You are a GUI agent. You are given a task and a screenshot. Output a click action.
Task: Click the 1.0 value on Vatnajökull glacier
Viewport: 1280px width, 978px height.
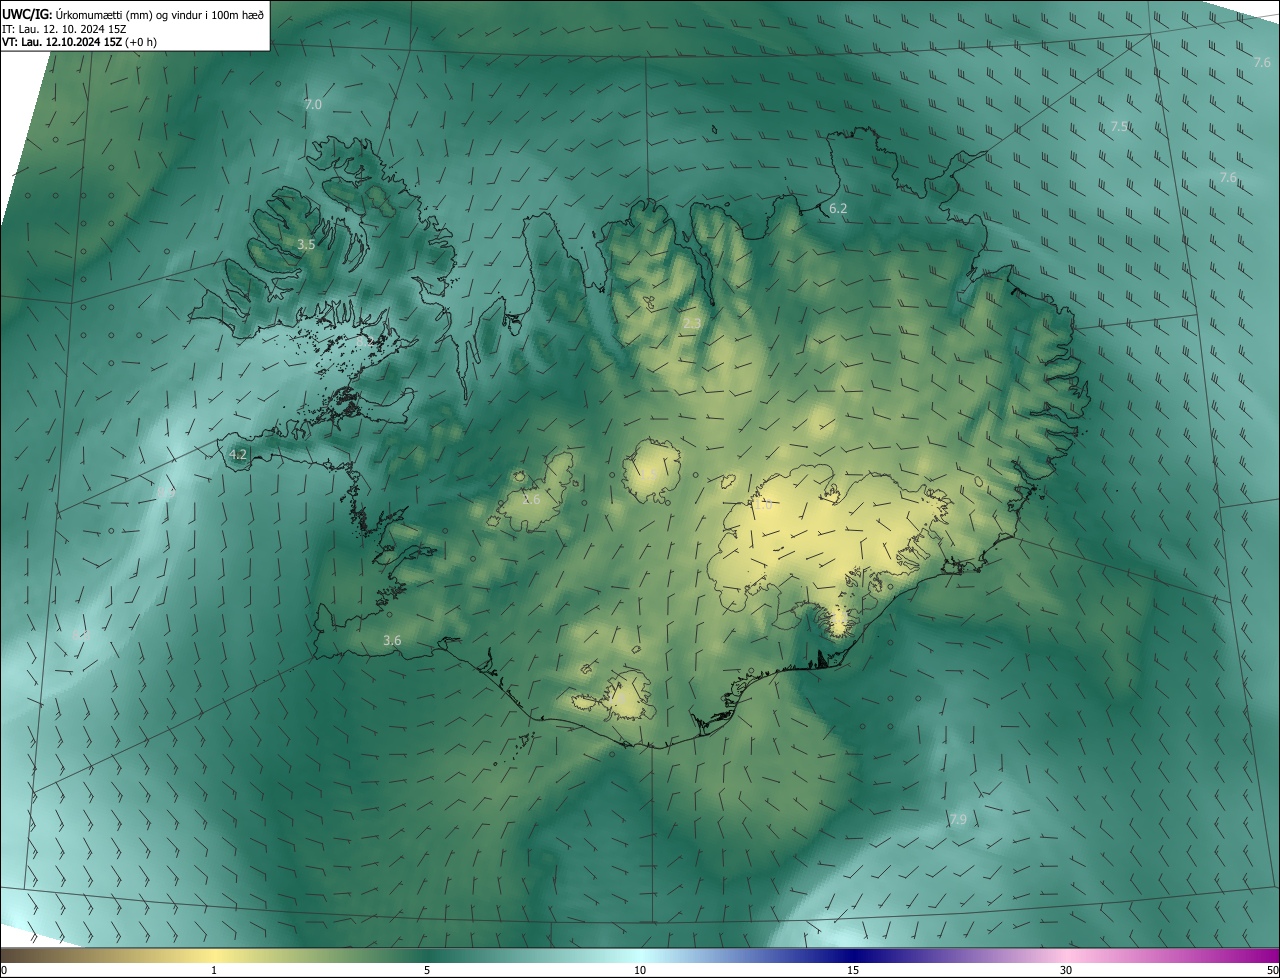coord(764,505)
